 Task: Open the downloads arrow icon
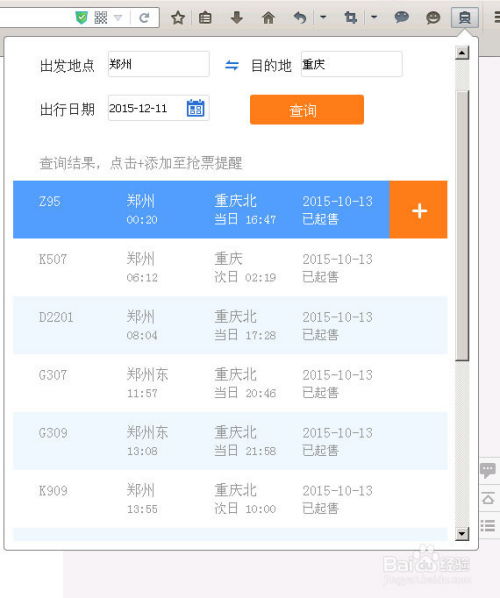pyautogui.click(x=237, y=17)
